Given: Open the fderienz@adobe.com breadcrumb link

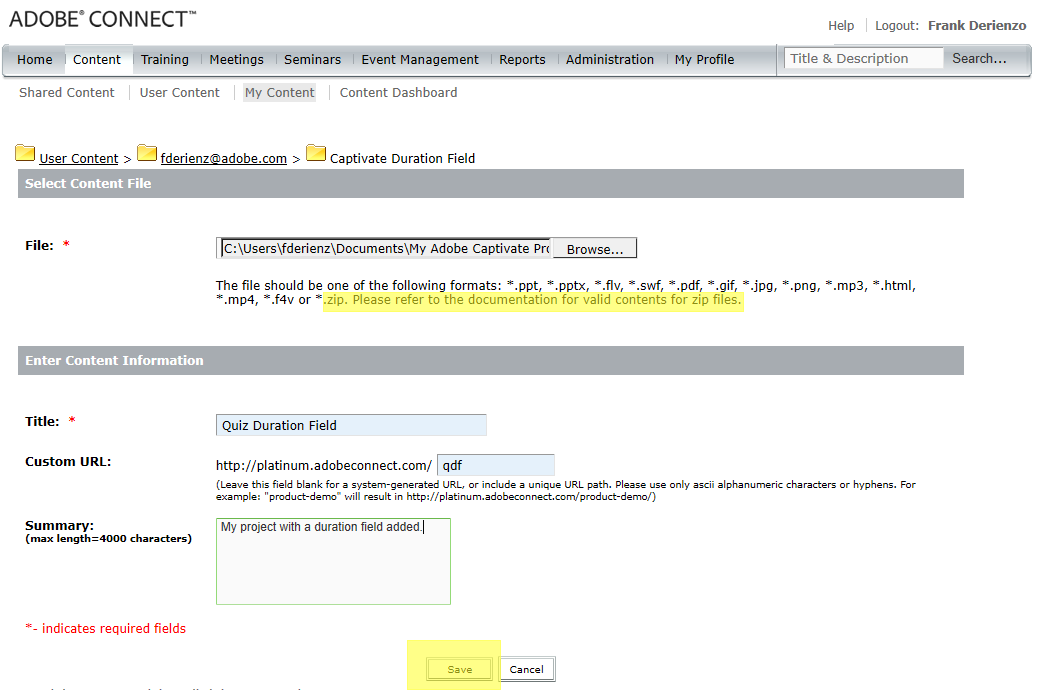Looking at the screenshot, I should pyautogui.click(x=223, y=158).
